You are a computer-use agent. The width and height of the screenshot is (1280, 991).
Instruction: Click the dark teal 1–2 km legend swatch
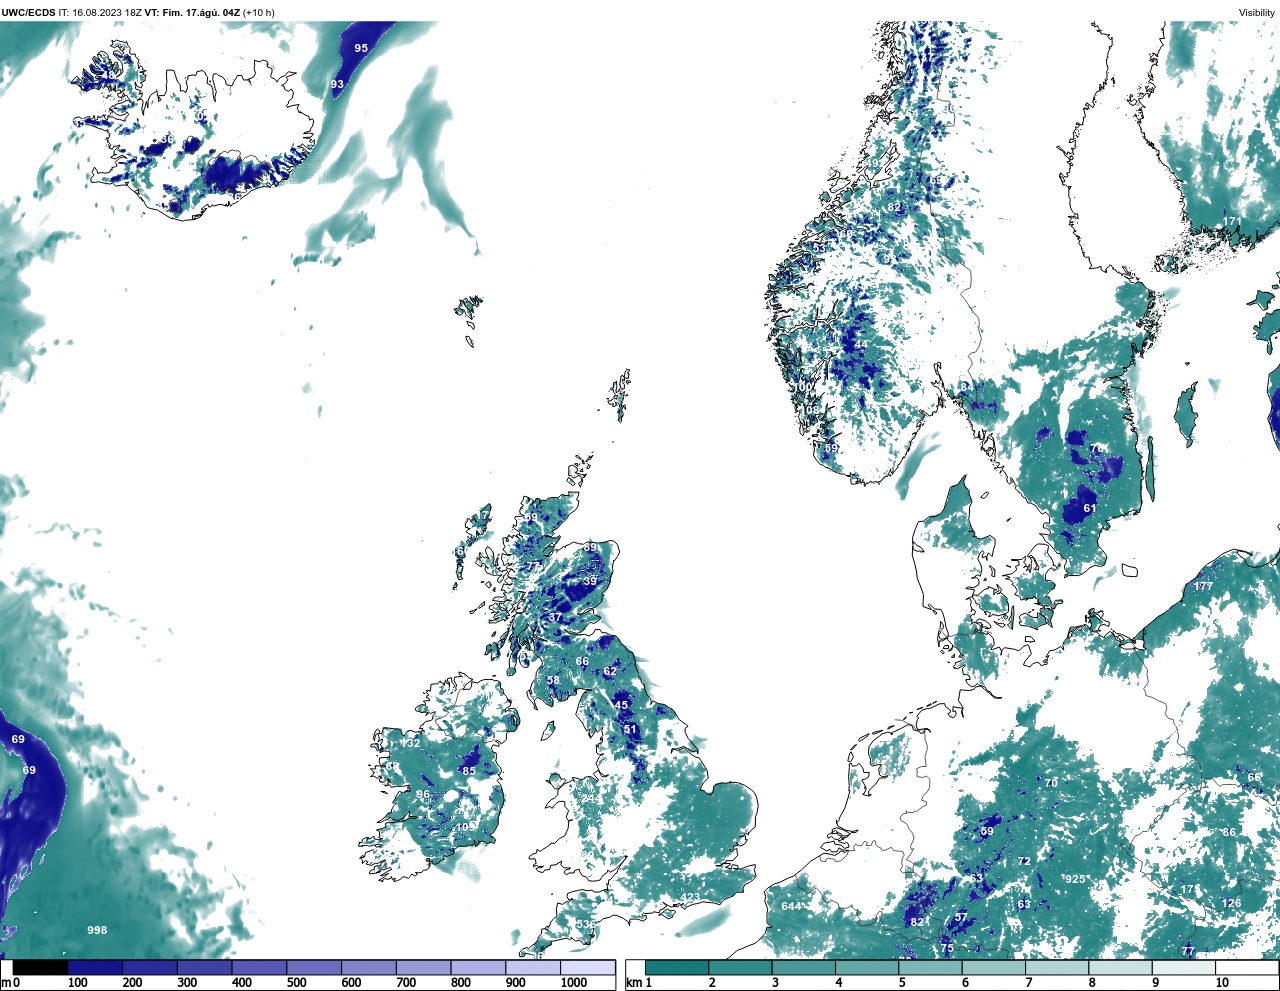[x=677, y=967]
